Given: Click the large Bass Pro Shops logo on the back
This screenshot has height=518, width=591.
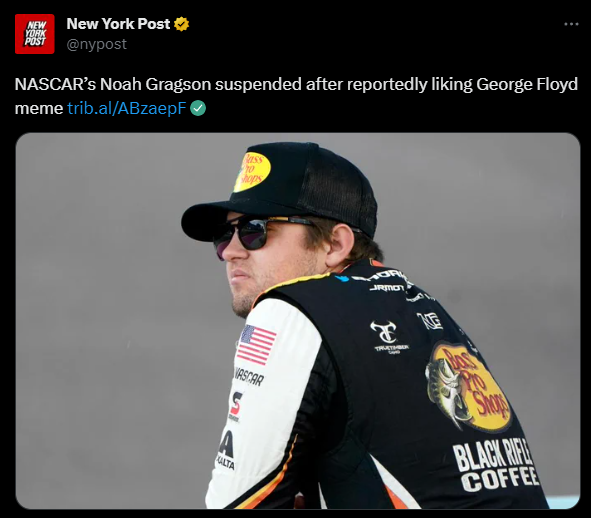Looking at the screenshot, I should point(469,386).
